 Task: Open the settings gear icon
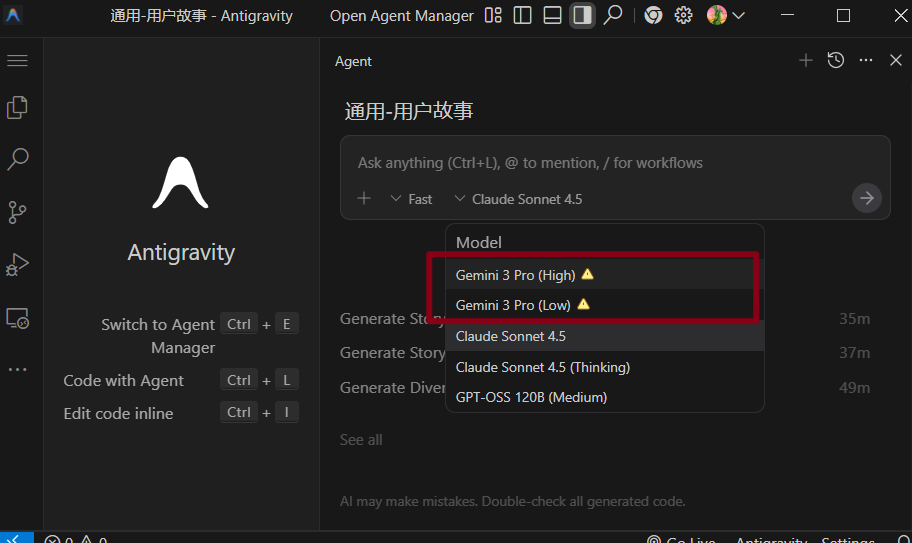tap(683, 15)
